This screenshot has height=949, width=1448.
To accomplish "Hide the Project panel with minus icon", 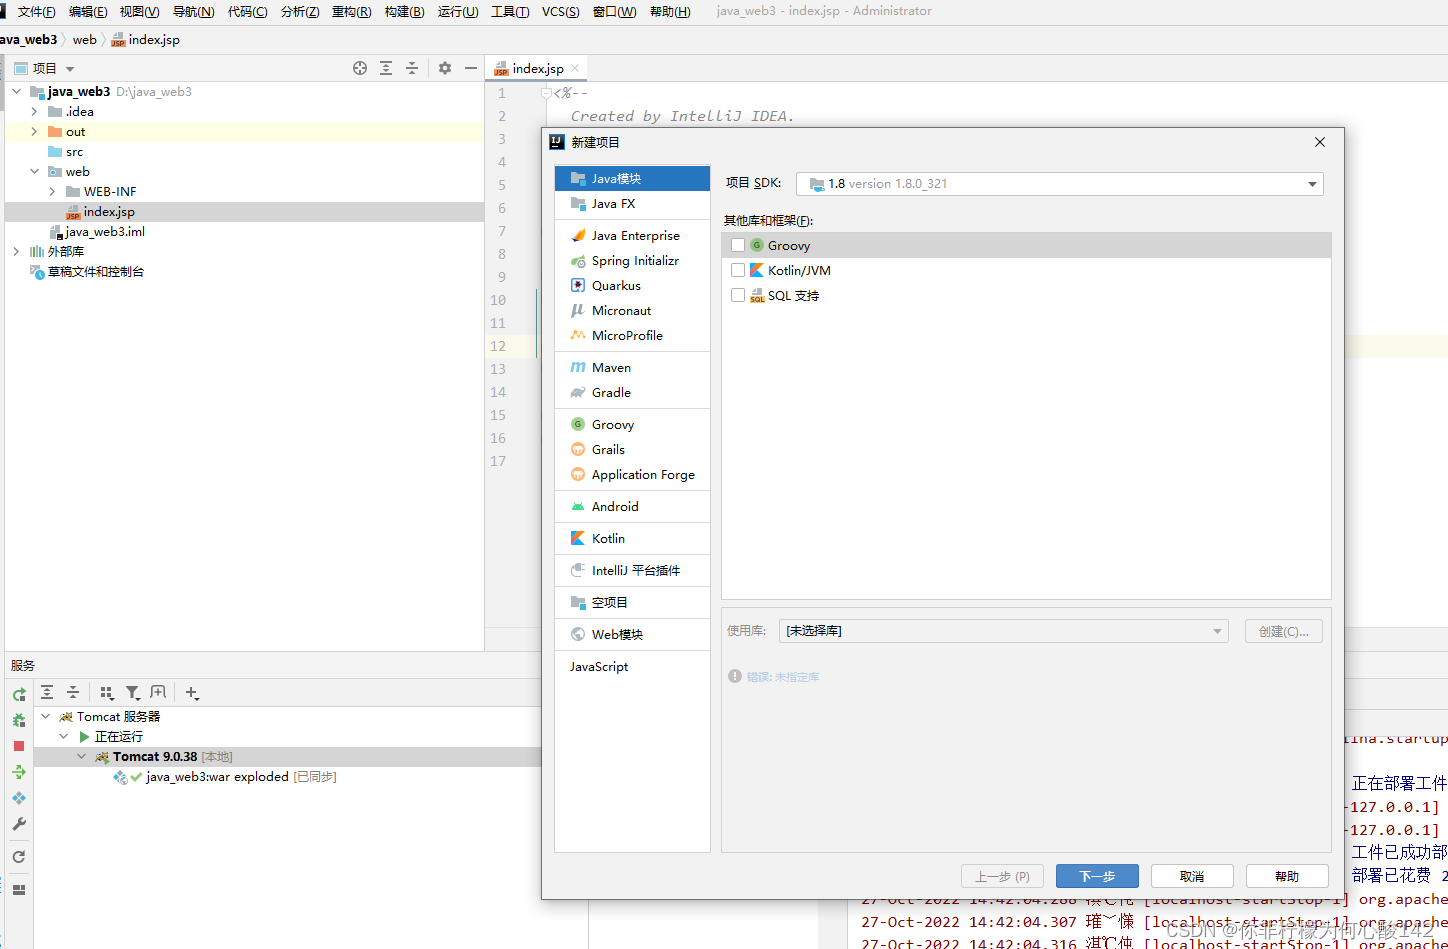I will tap(471, 68).
